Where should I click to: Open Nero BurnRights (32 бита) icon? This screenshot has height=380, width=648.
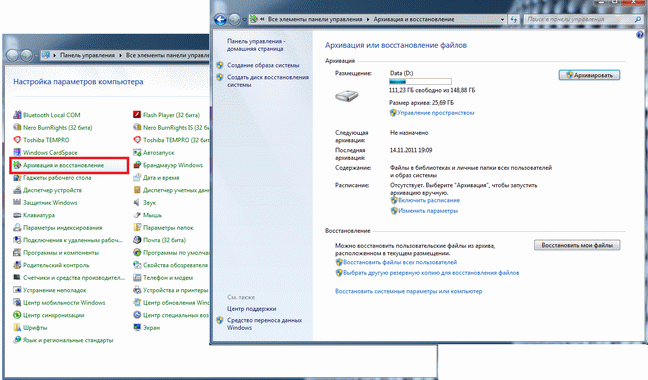click(17, 127)
